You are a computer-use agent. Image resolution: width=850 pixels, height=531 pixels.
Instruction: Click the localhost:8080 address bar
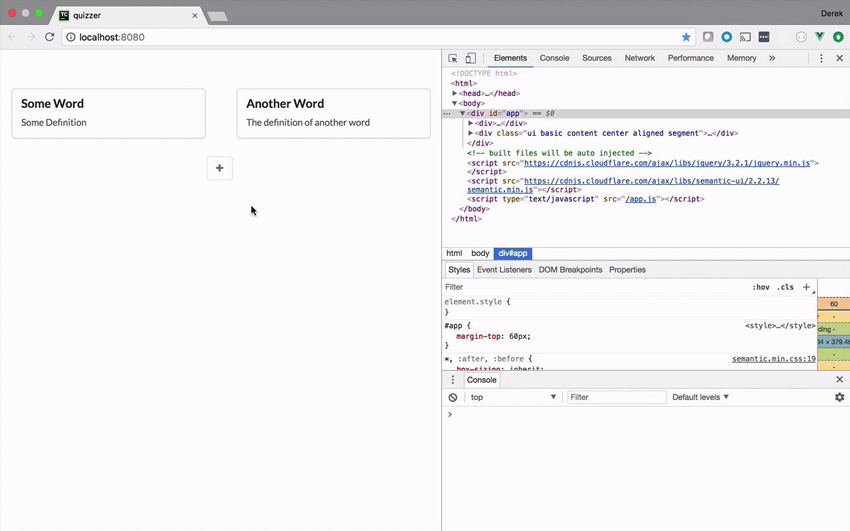[377, 37]
